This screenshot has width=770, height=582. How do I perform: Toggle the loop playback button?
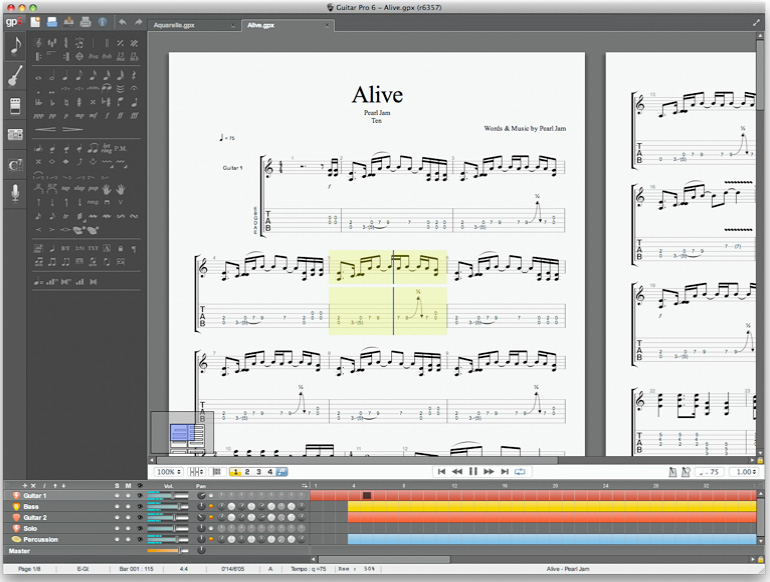coord(520,471)
